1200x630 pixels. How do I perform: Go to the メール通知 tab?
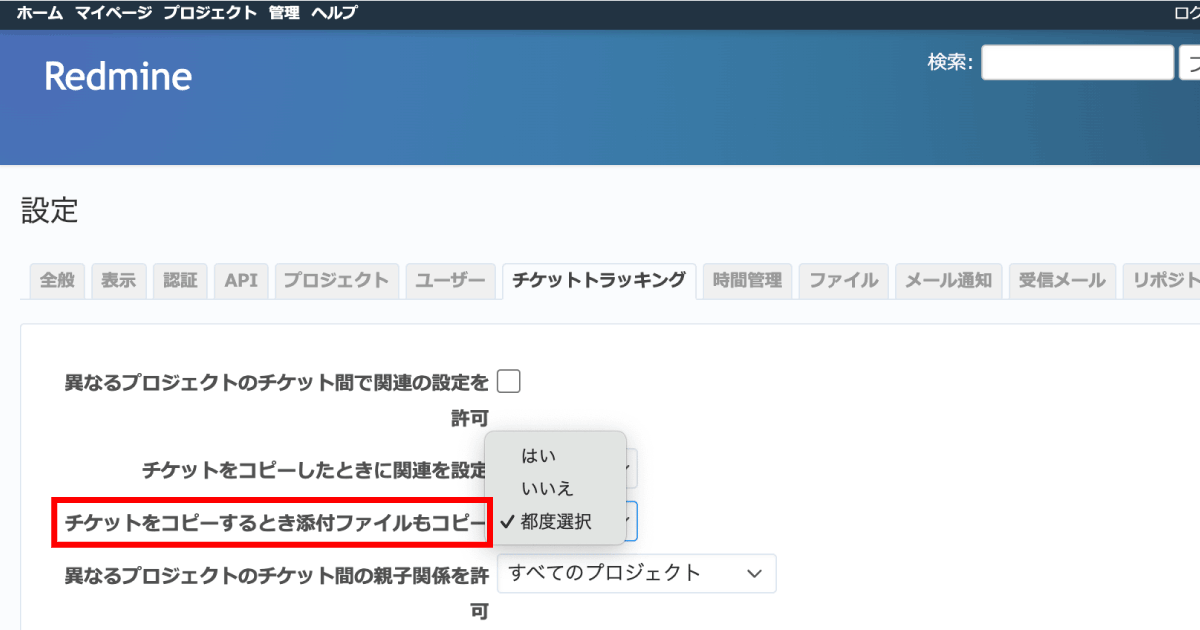(948, 281)
